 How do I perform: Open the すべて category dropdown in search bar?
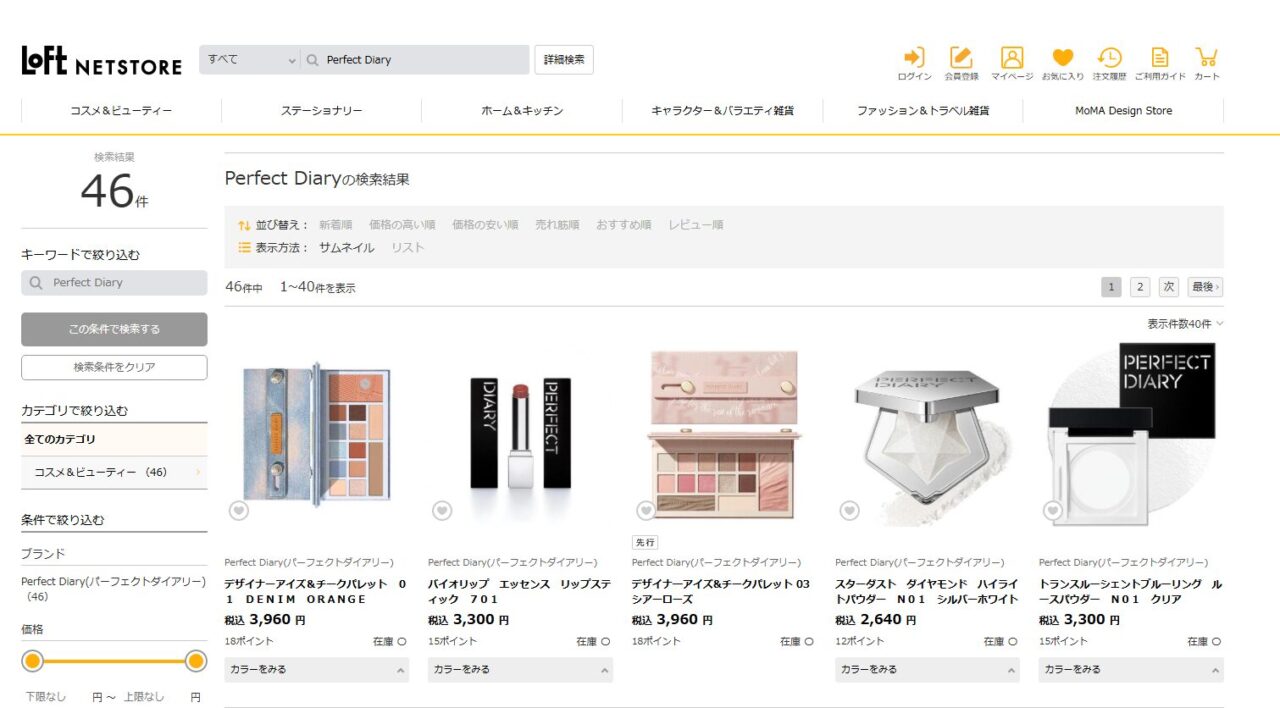tap(250, 60)
